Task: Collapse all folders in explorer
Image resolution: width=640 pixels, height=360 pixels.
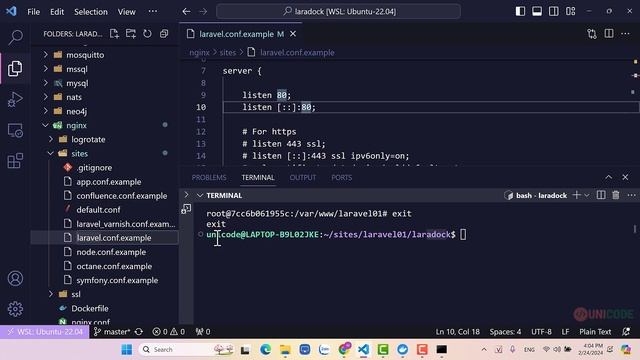Action: (164, 34)
